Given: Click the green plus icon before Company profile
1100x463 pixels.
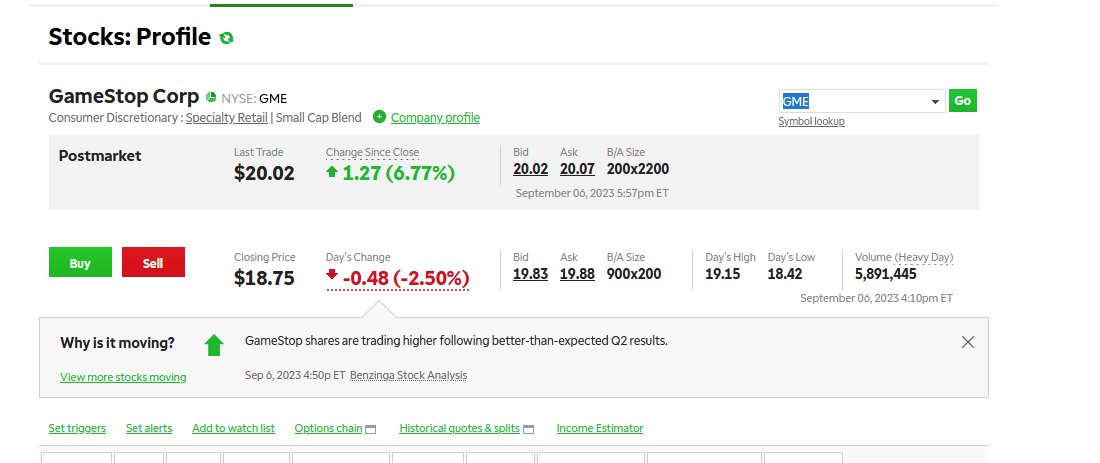Looking at the screenshot, I should click(380, 117).
